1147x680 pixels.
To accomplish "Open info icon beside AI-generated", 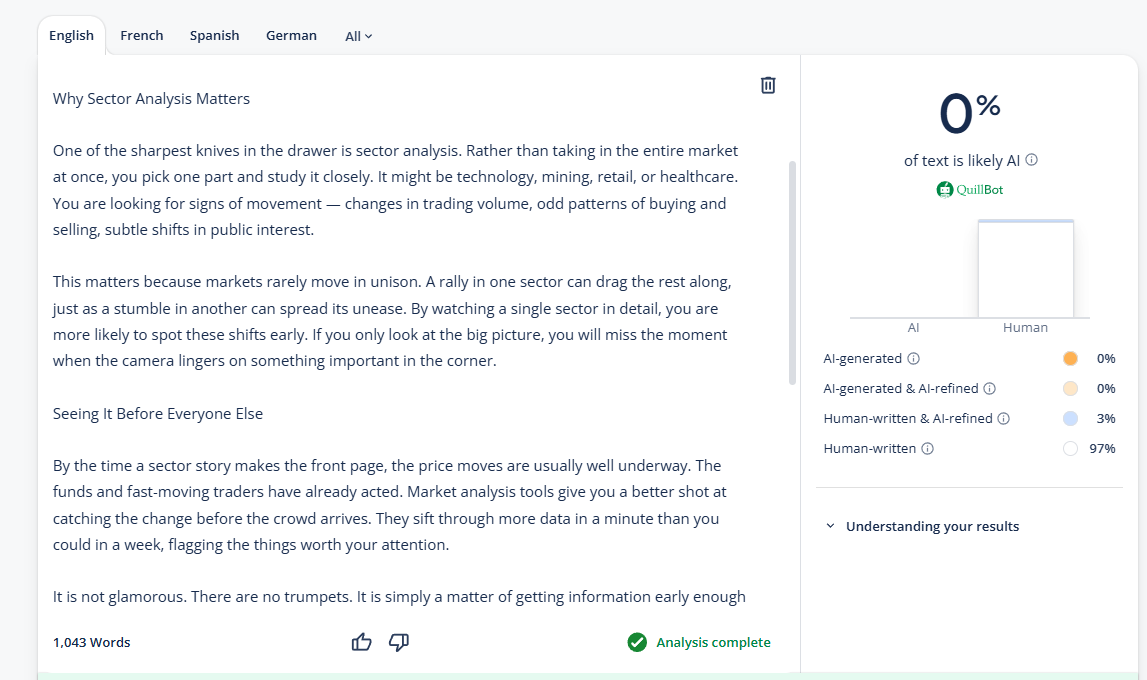I will pos(914,358).
